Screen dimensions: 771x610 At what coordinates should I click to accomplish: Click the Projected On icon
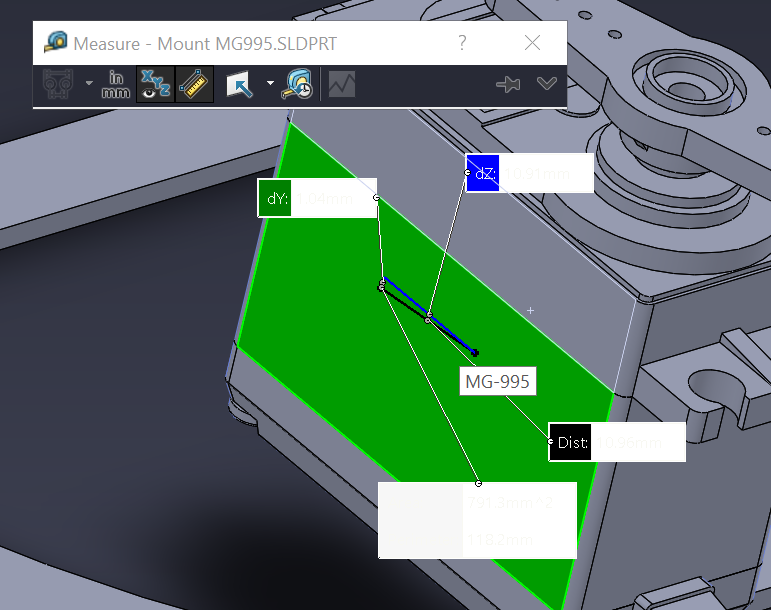pos(239,84)
